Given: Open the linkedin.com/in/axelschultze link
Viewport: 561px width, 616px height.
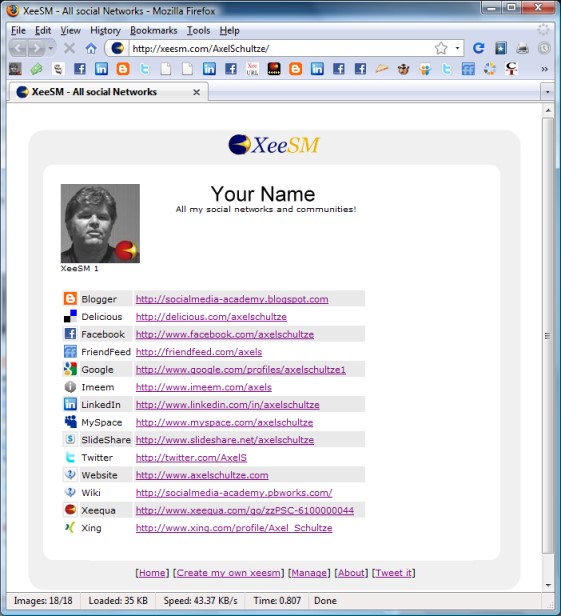Looking at the screenshot, I should coord(227,405).
